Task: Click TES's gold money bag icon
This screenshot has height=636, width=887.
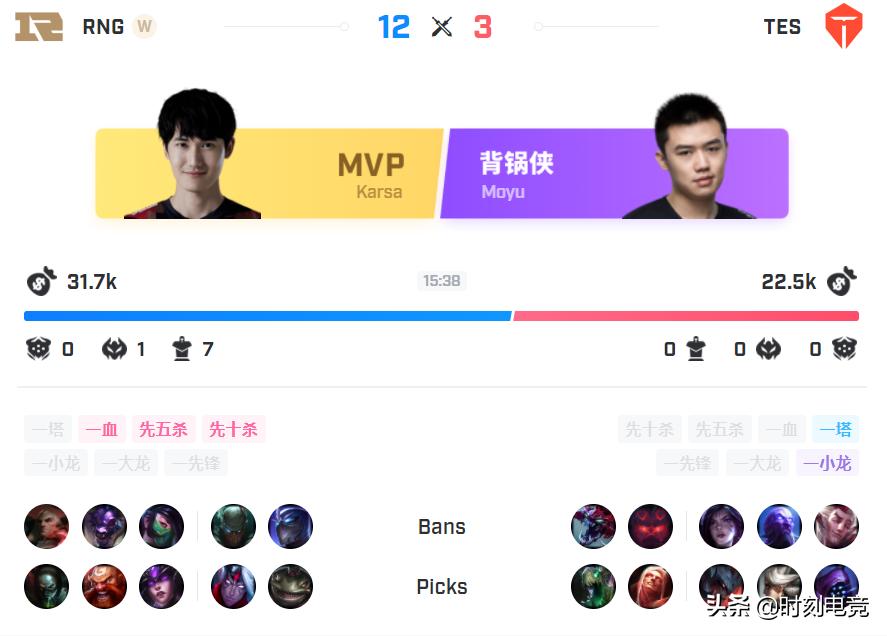Action: (x=842, y=281)
